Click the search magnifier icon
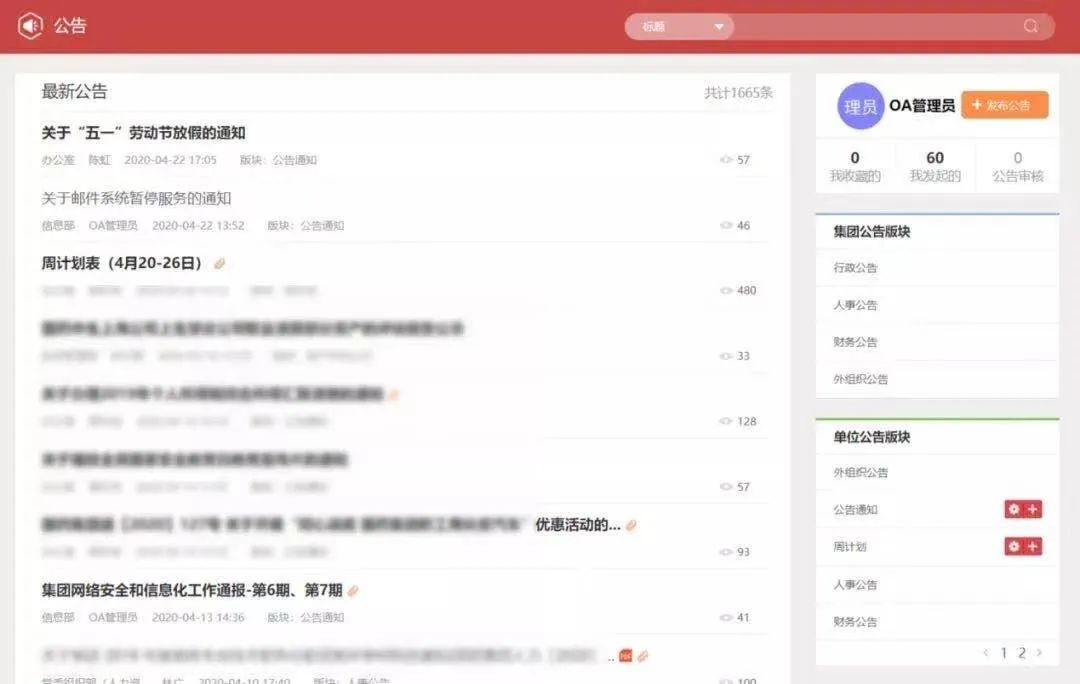 click(1030, 26)
